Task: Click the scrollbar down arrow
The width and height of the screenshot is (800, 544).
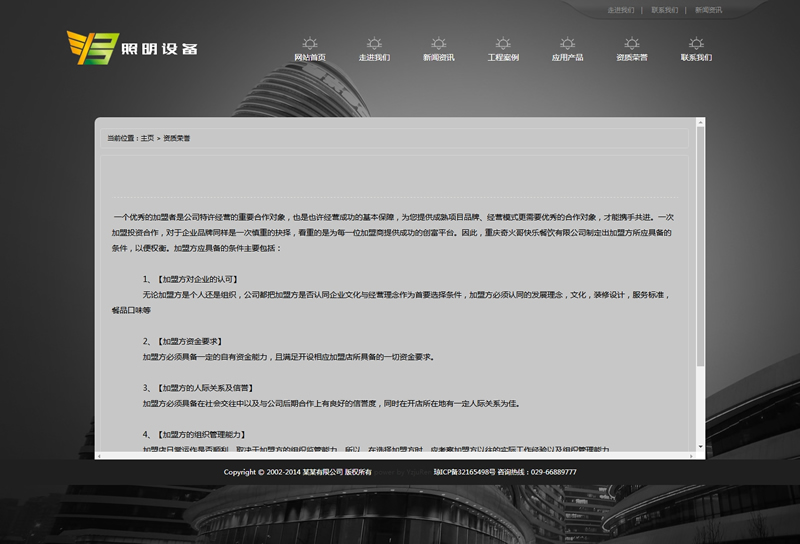Action: (x=701, y=447)
